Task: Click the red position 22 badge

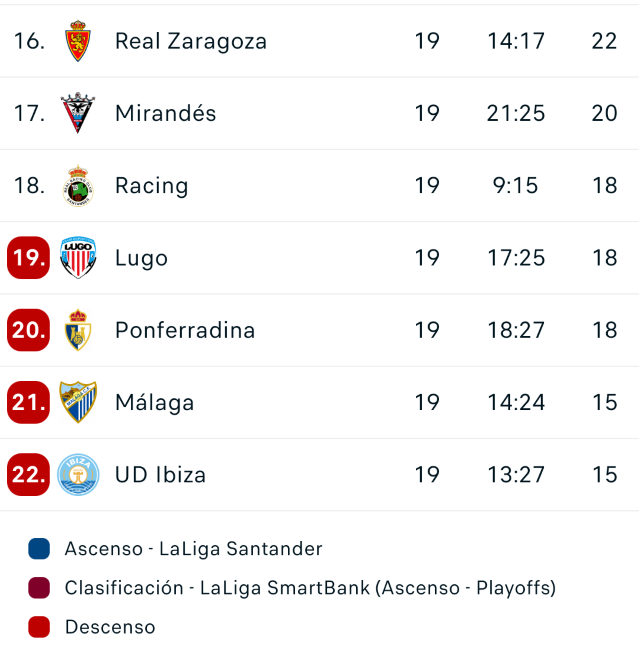Action: coord(28,474)
